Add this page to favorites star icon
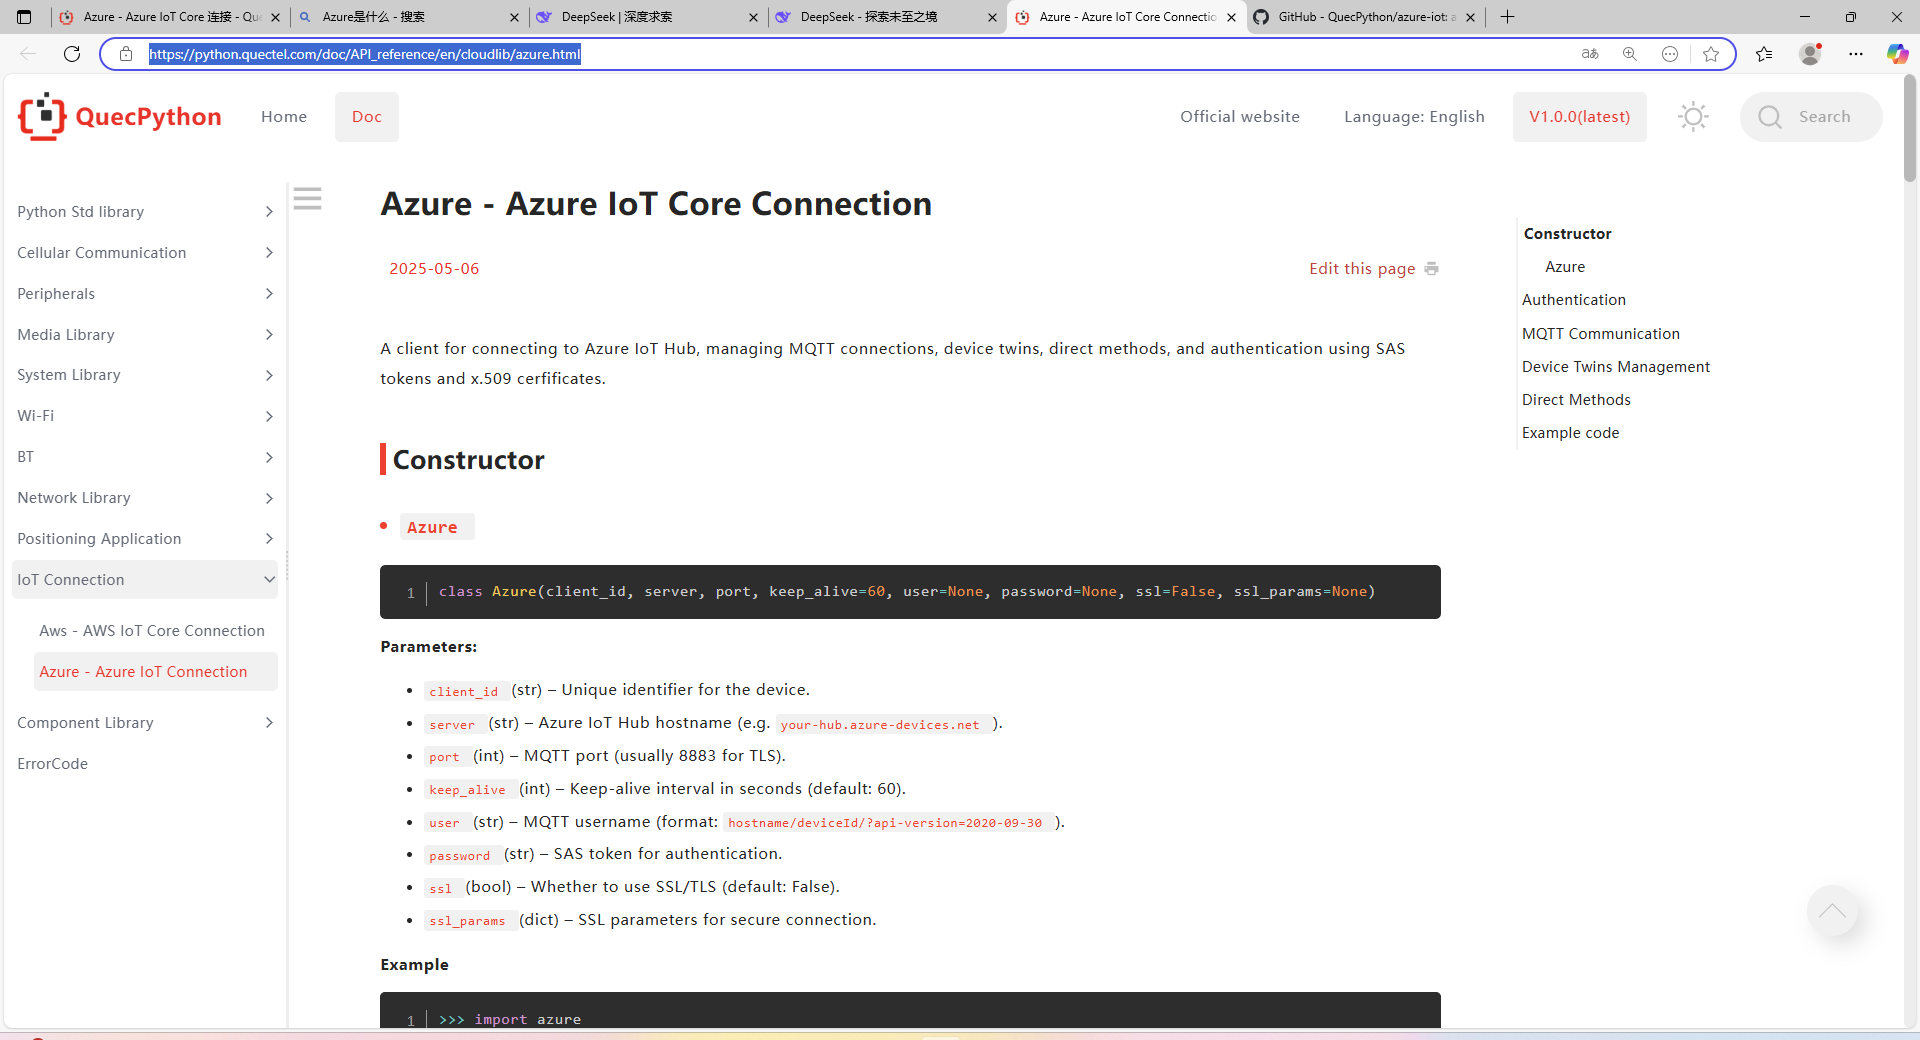Image resolution: width=1920 pixels, height=1040 pixels. (1711, 54)
